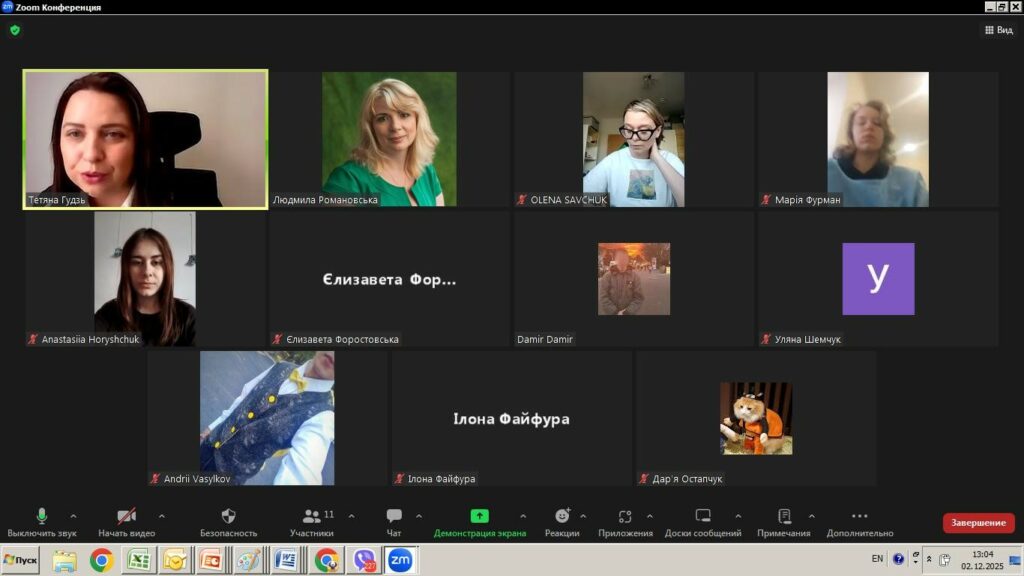The width and height of the screenshot is (1024, 576).
Task: Click the green encryption shield icon
Action: coord(15,30)
